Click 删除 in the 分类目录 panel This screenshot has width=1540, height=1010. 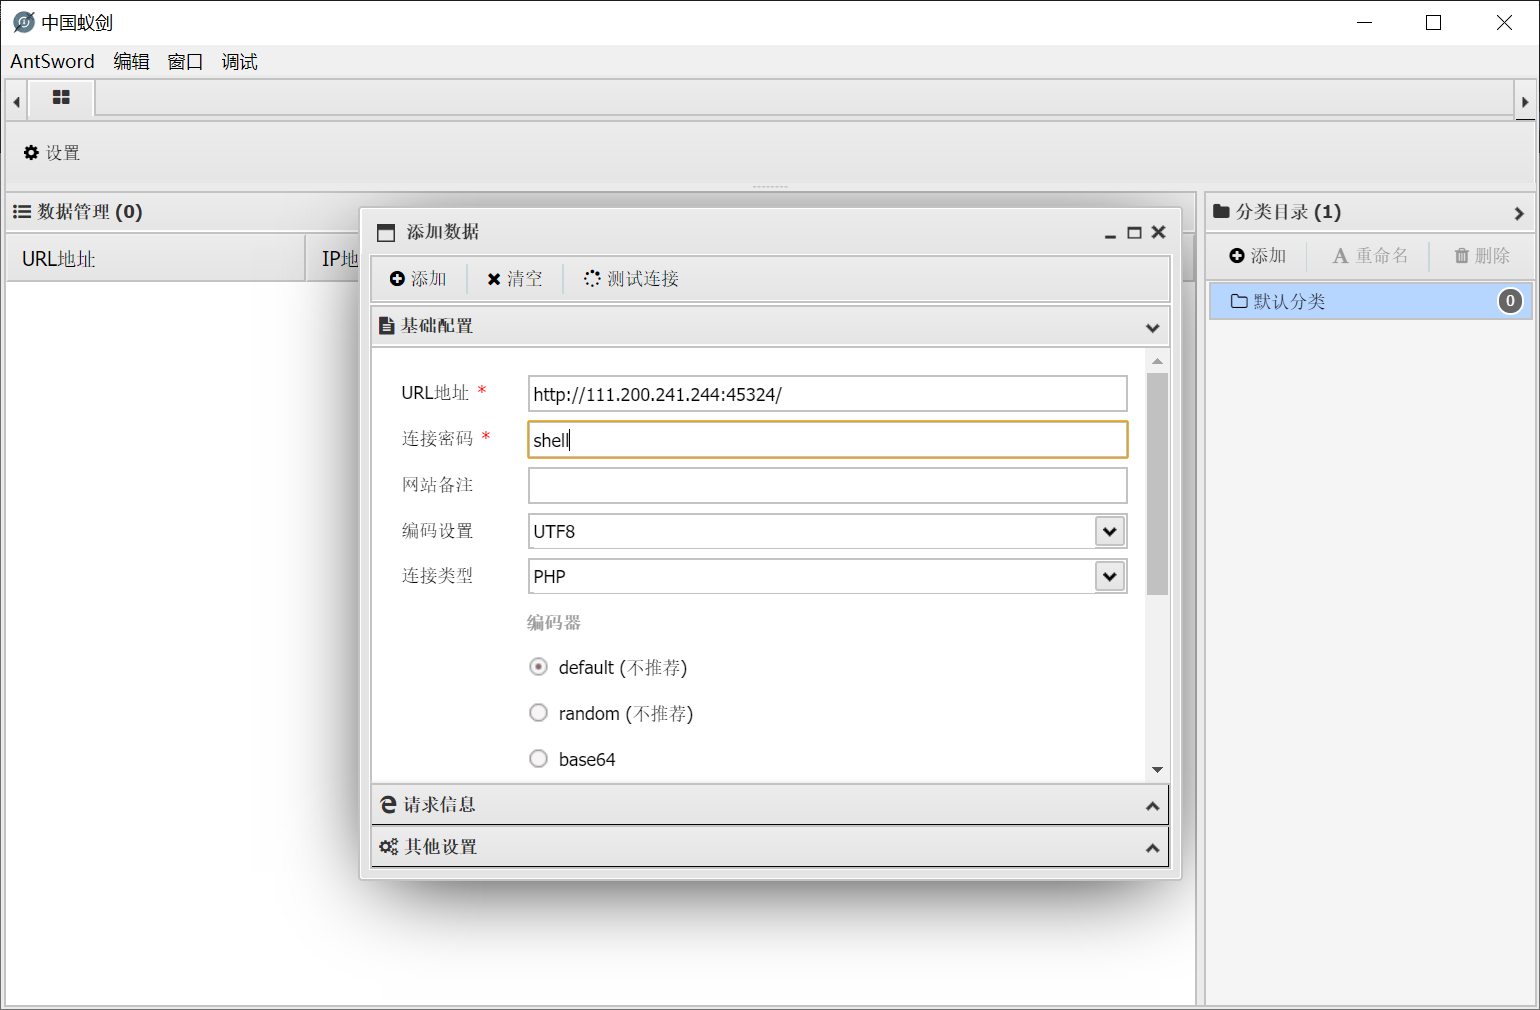pos(1482,256)
